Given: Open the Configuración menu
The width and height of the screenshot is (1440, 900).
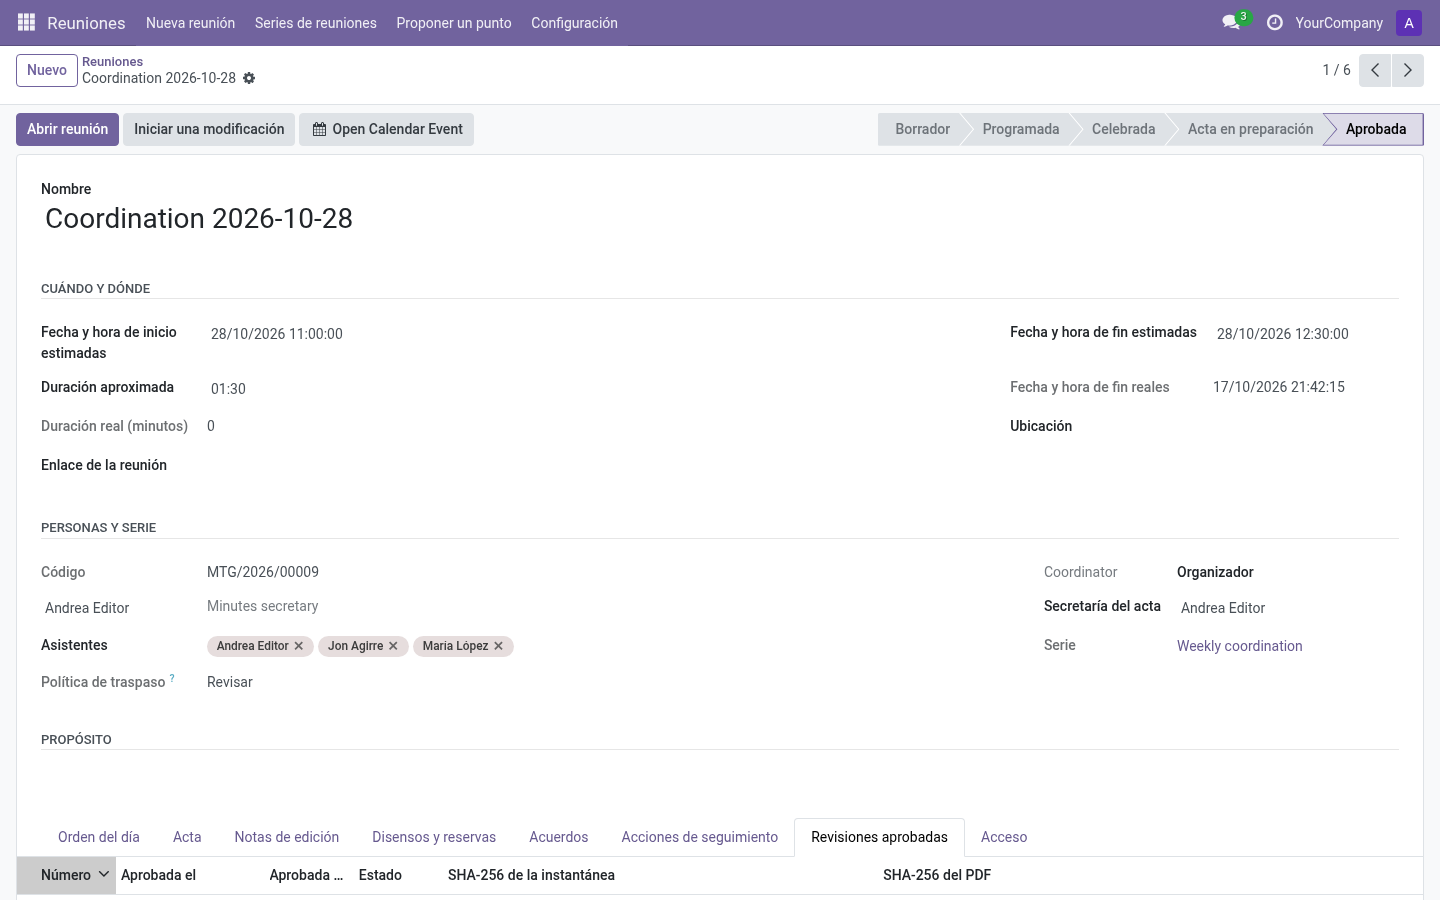Looking at the screenshot, I should pos(574,23).
